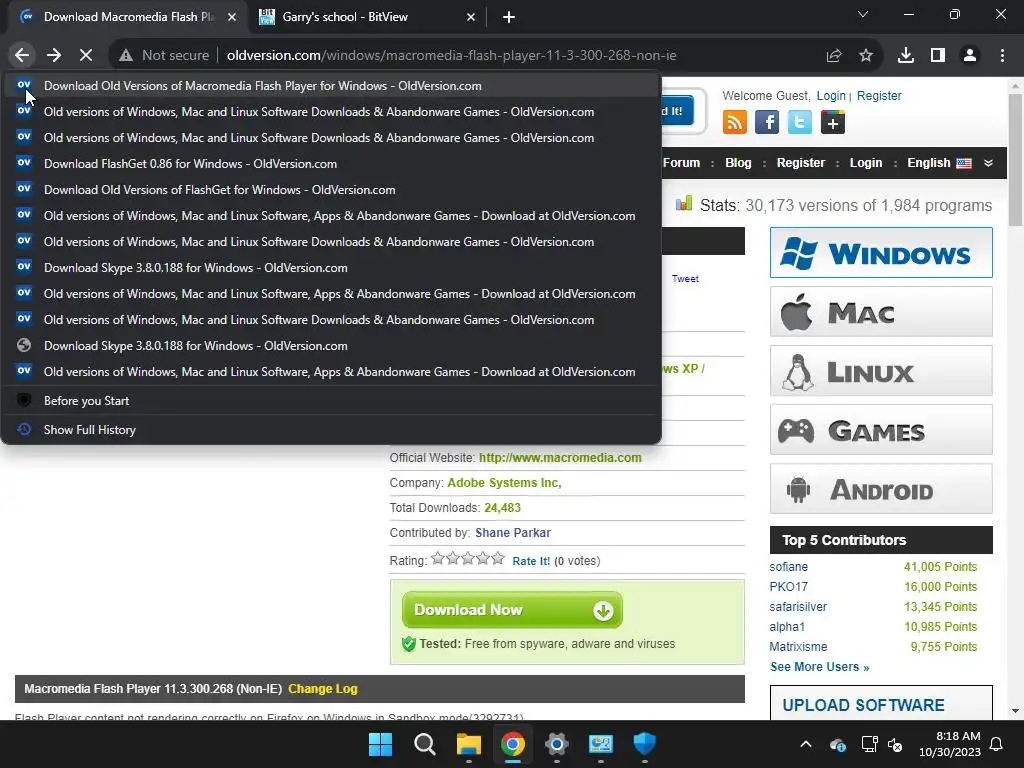Click Login in the black navigation bar

[865, 163]
